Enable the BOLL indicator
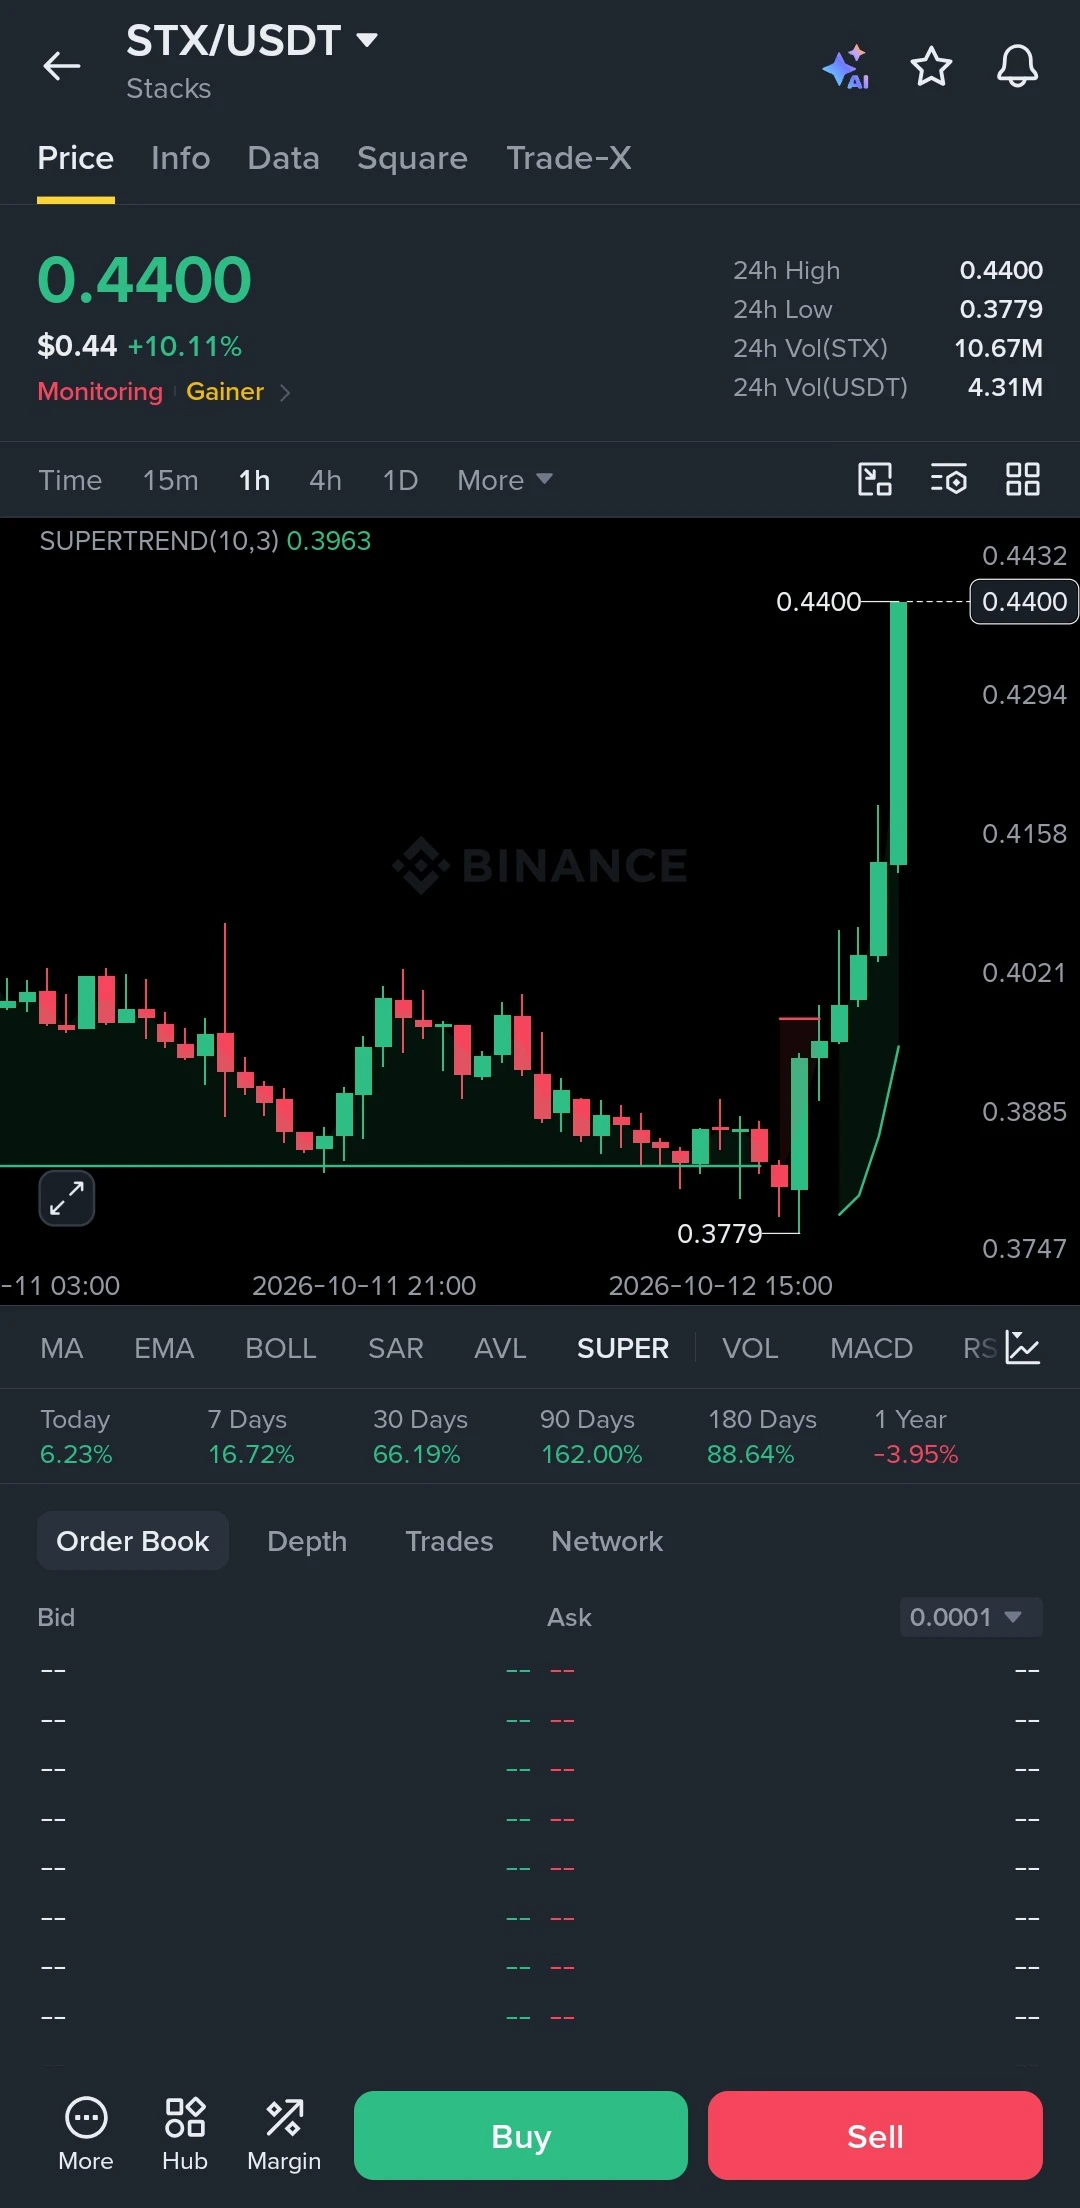Image resolution: width=1080 pixels, height=2208 pixels. [281, 1348]
